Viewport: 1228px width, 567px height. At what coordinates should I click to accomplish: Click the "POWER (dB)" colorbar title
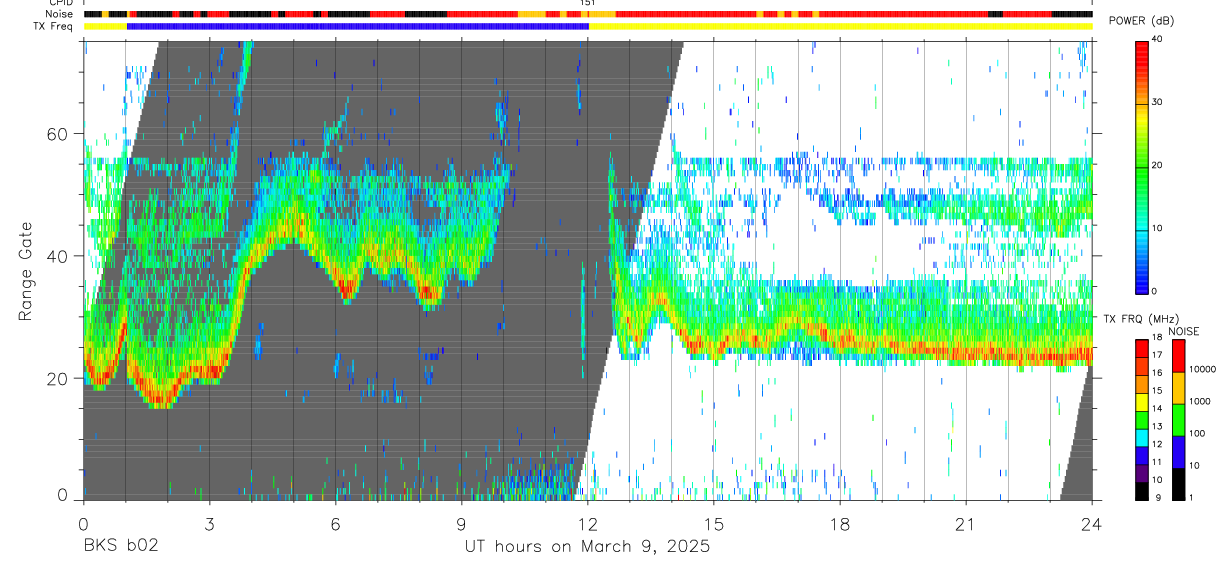[1142, 21]
